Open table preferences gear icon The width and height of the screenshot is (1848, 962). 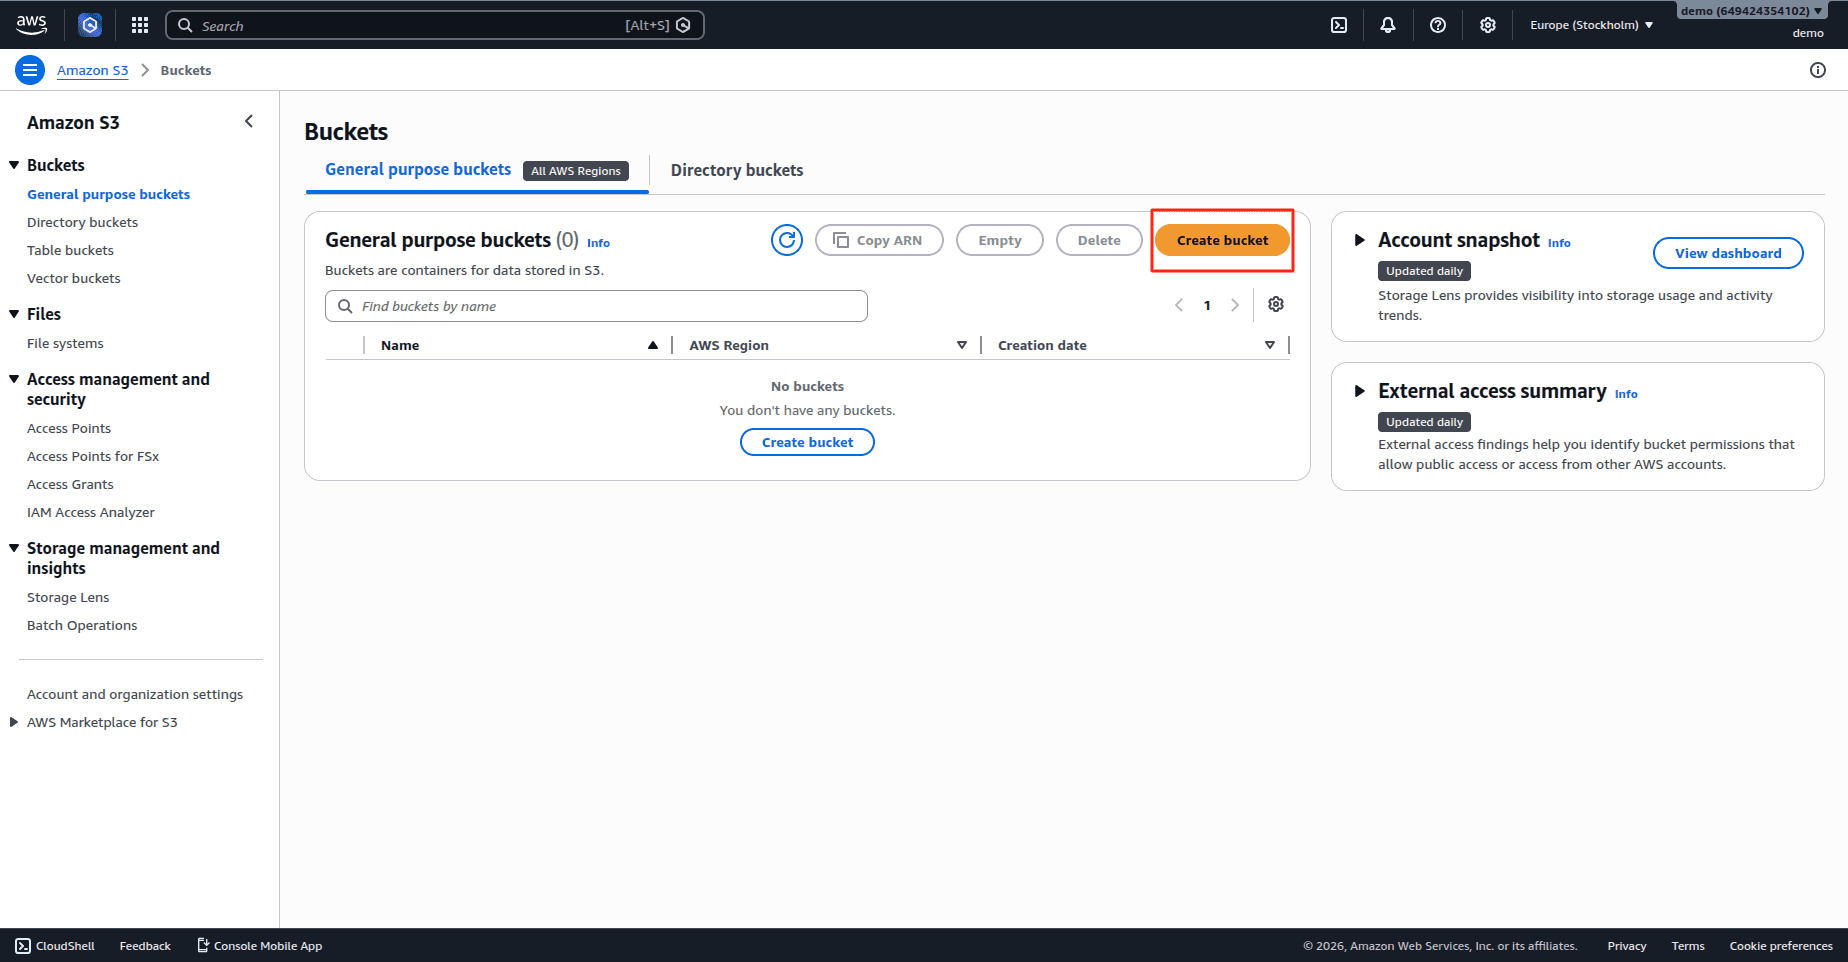(1276, 304)
